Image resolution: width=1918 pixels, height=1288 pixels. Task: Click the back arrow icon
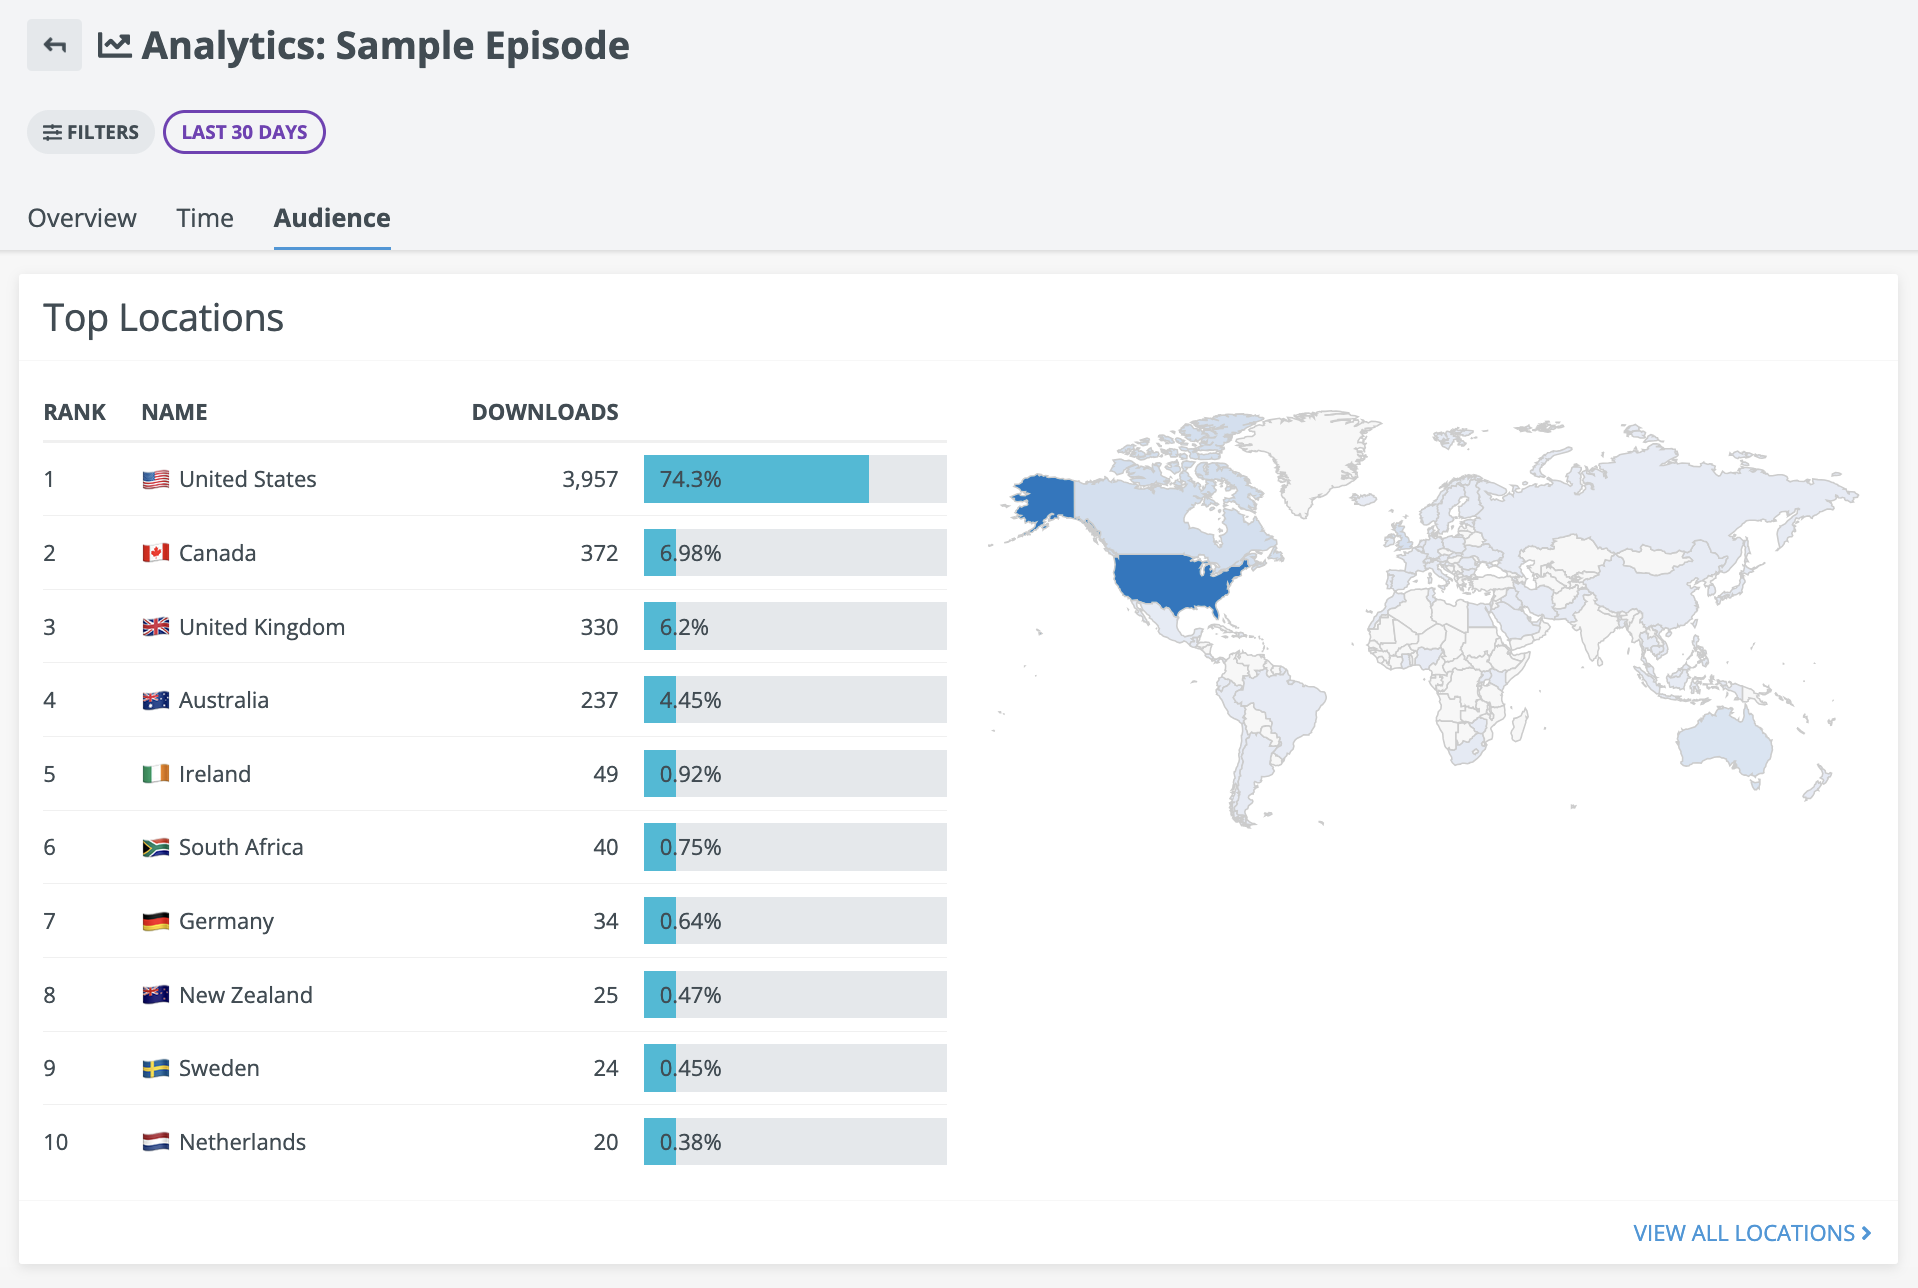pos(54,45)
